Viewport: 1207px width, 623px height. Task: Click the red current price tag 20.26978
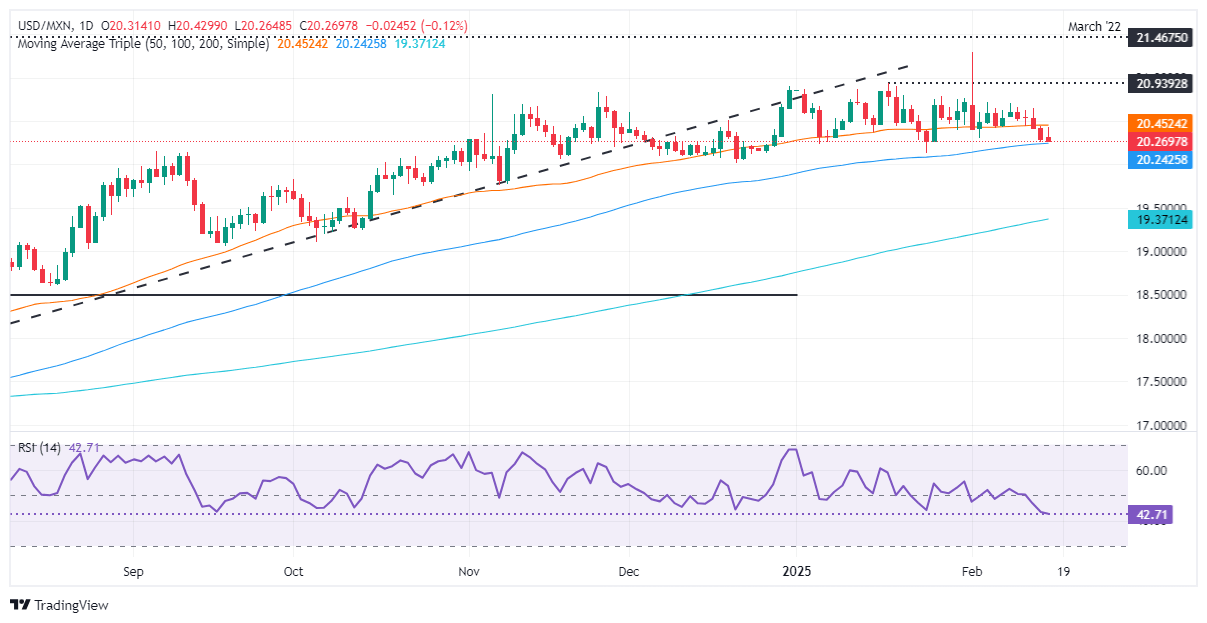point(1162,141)
